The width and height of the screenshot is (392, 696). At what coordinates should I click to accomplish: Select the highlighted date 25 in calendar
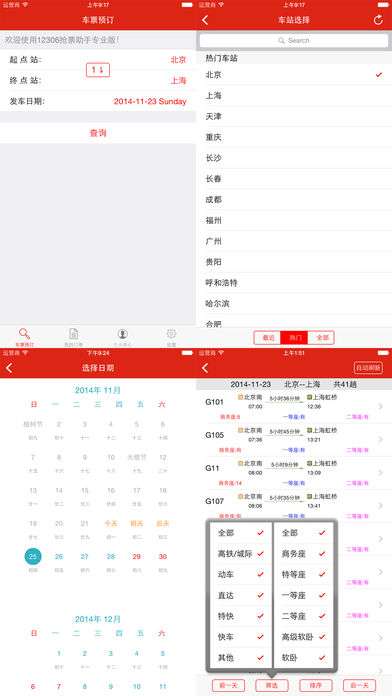pos(33,556)
